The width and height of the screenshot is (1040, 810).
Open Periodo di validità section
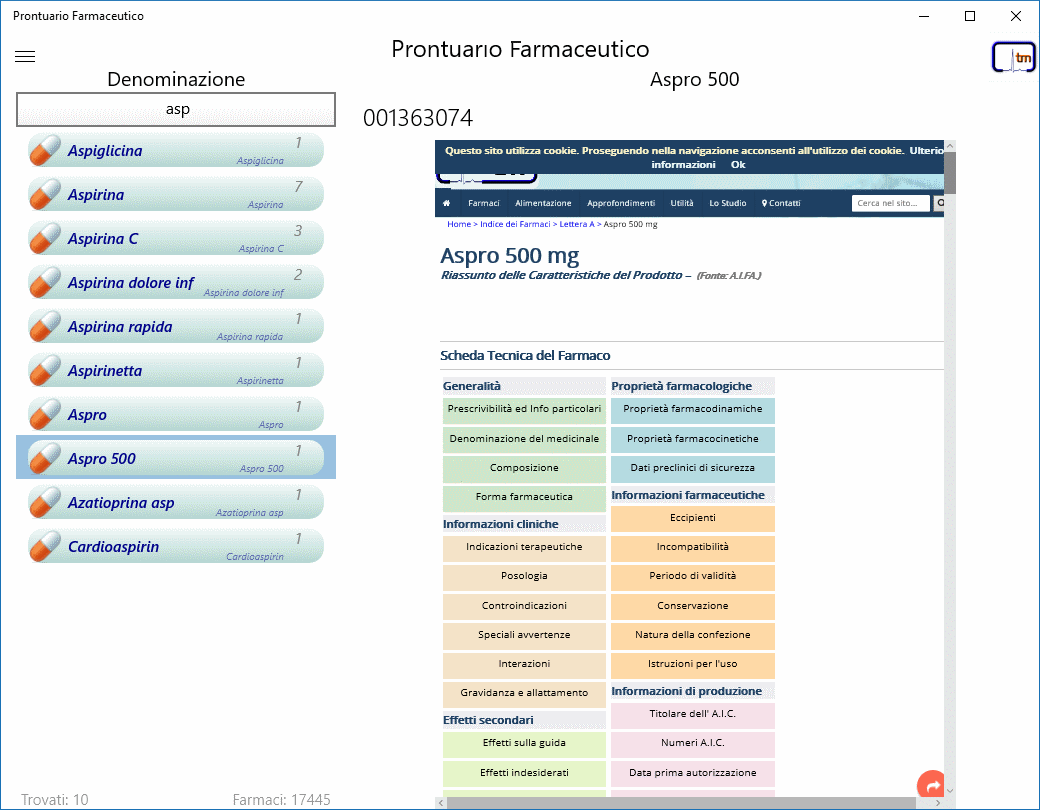[692, 576]
